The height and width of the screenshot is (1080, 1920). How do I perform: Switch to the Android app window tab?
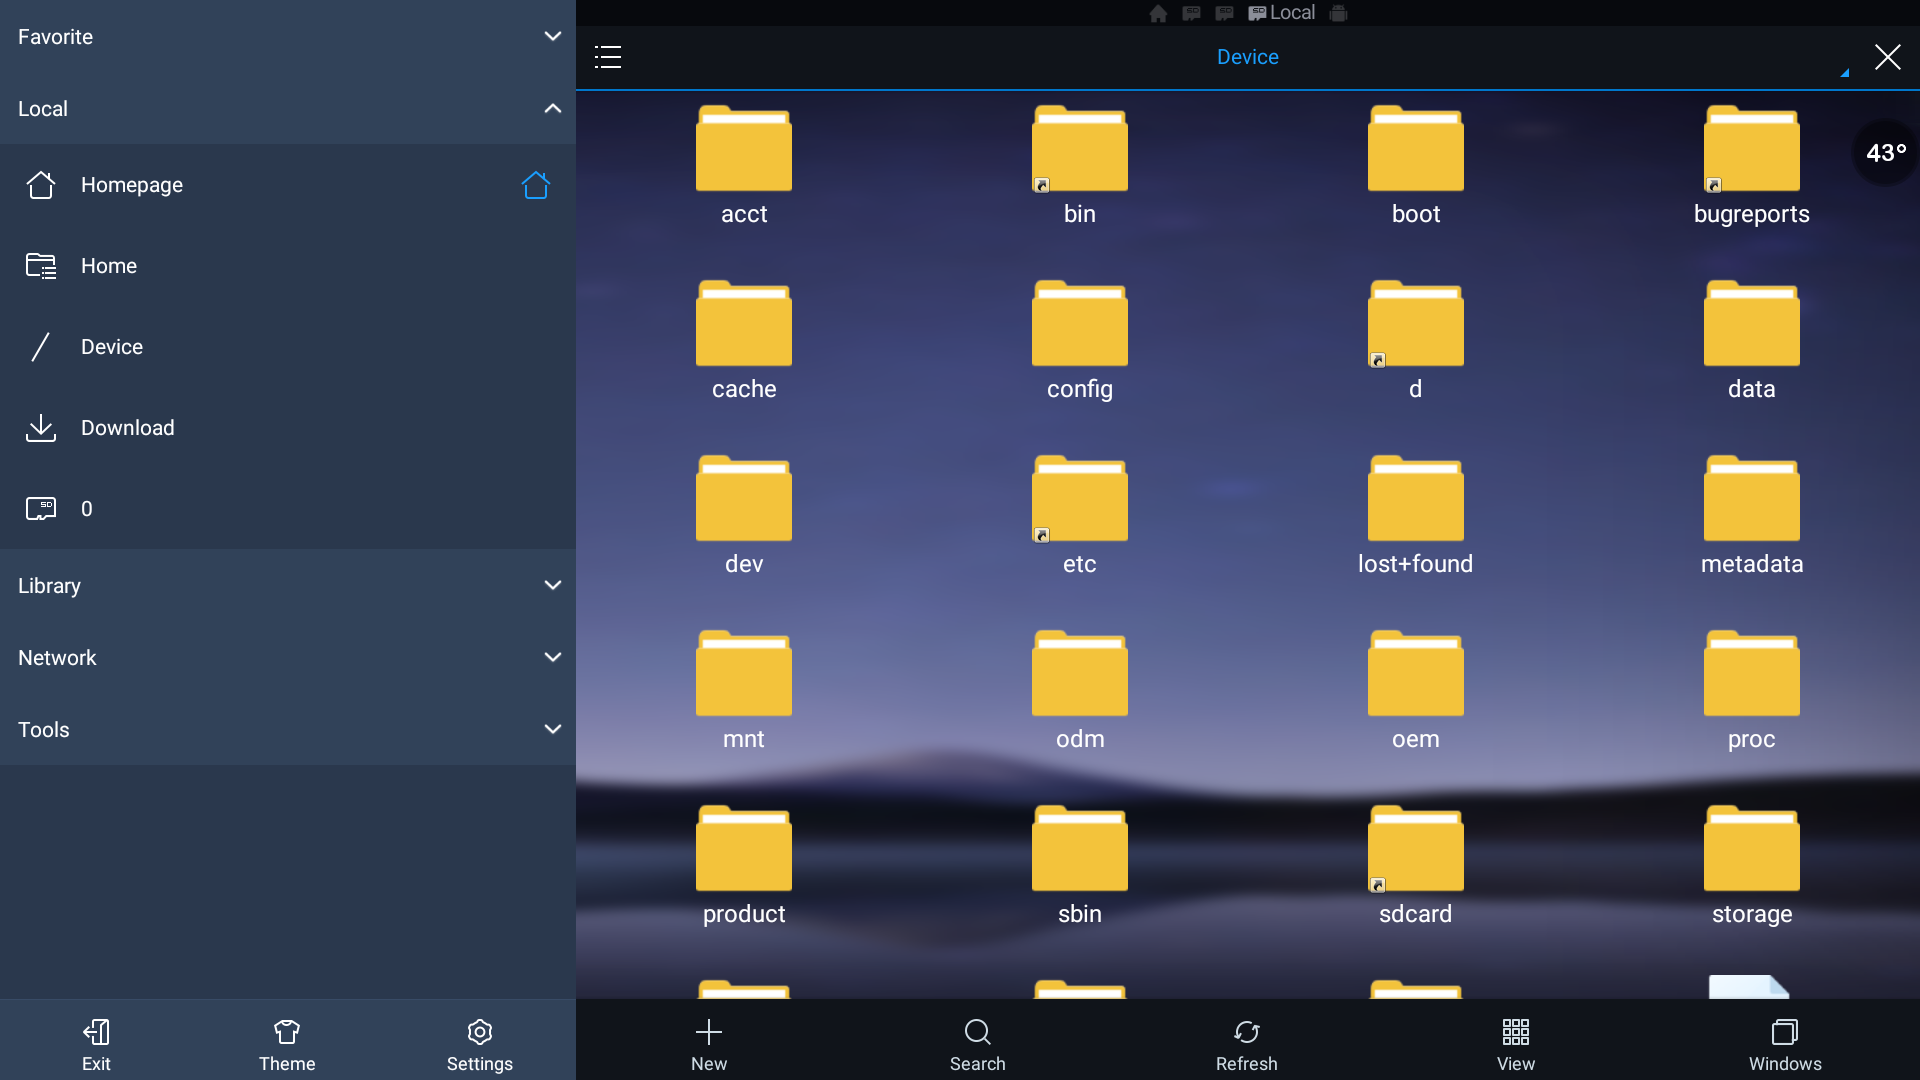(x=1339, y=13)
